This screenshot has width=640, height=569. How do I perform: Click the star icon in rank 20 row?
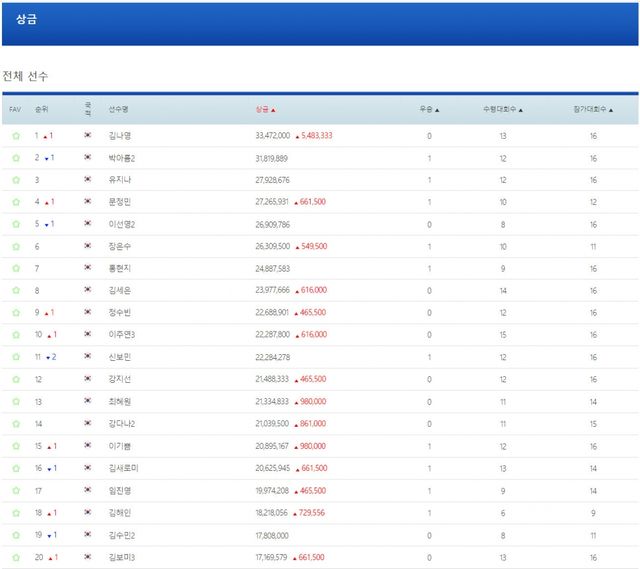point(15,556)
